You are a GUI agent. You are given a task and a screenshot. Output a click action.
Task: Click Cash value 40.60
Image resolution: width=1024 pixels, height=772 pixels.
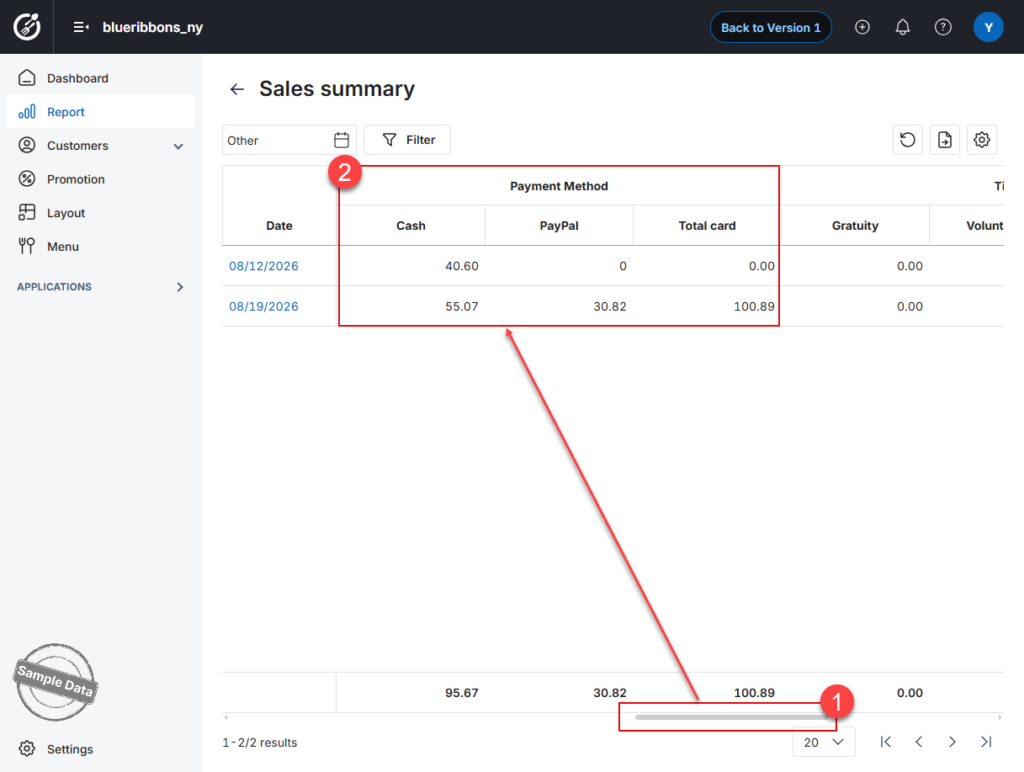462,266
